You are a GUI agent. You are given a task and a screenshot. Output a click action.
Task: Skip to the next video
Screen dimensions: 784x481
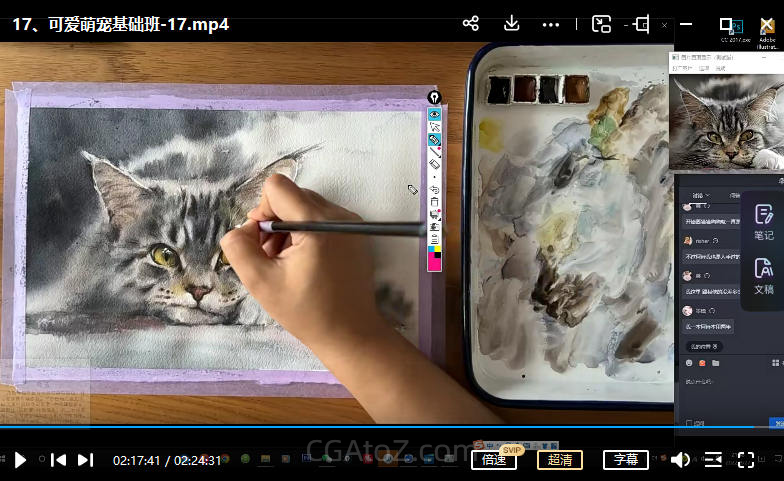click(86, 460)
